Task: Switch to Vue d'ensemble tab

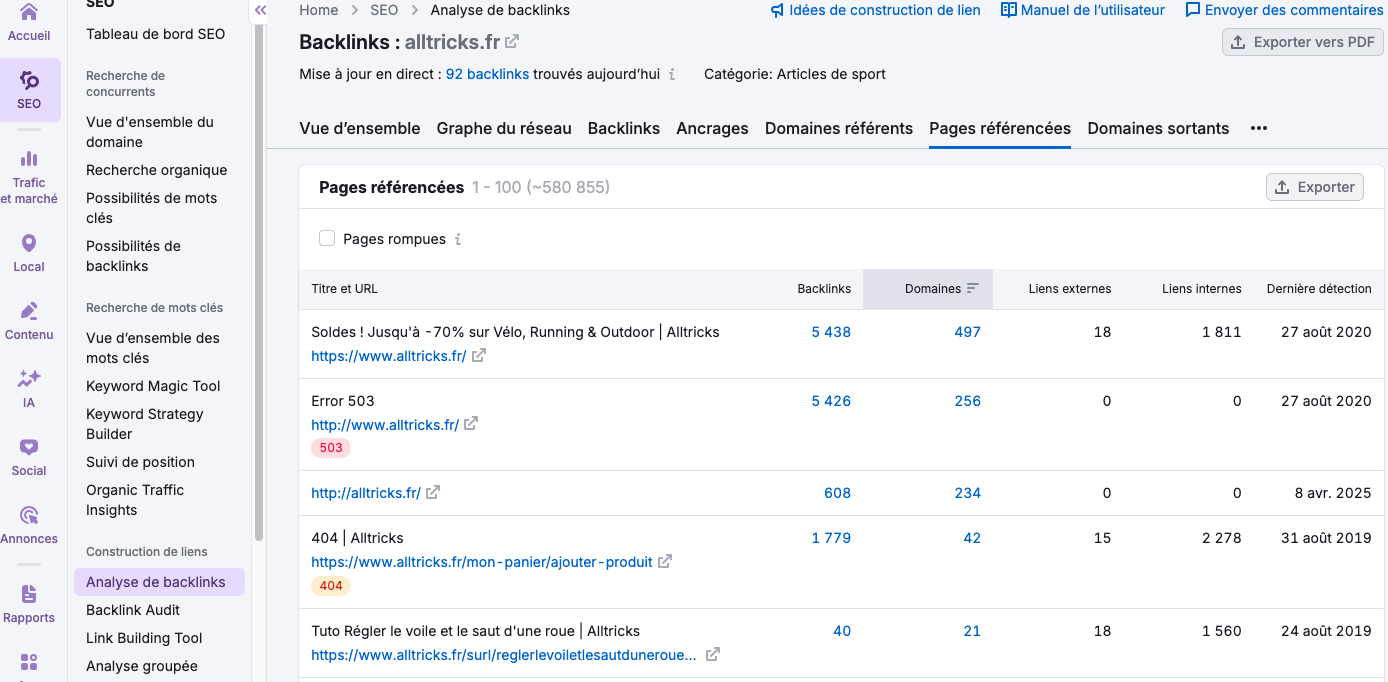Action: click(x=360, y=128)
